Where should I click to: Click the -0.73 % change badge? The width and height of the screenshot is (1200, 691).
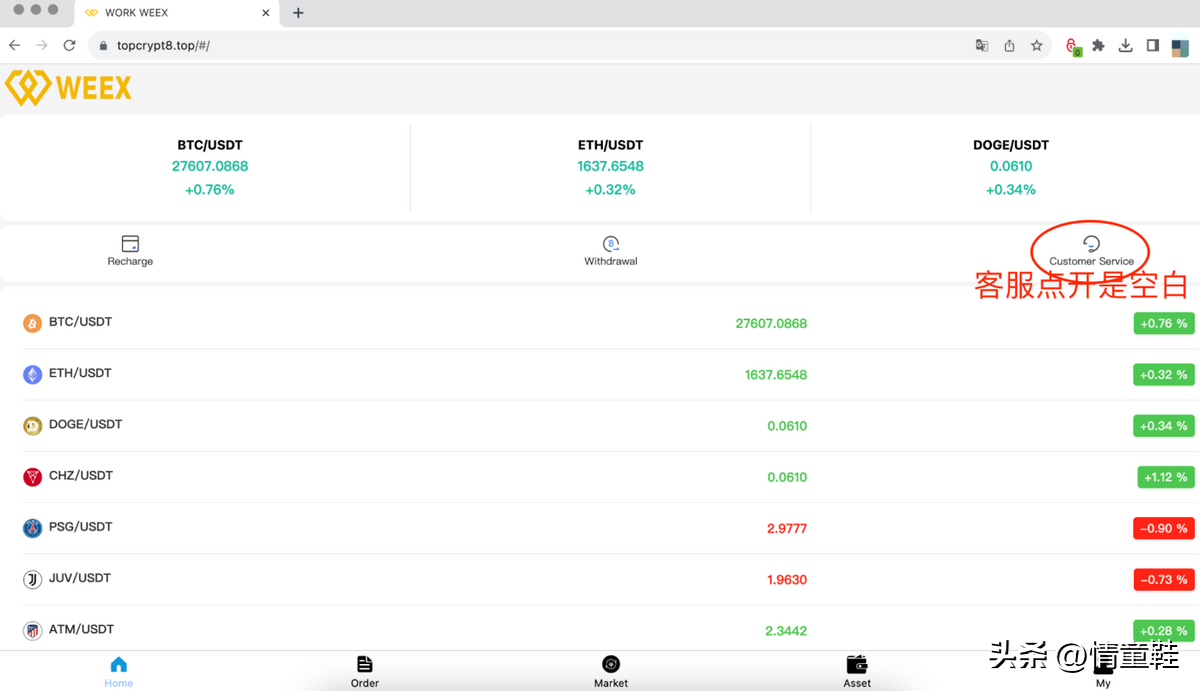1164,579
